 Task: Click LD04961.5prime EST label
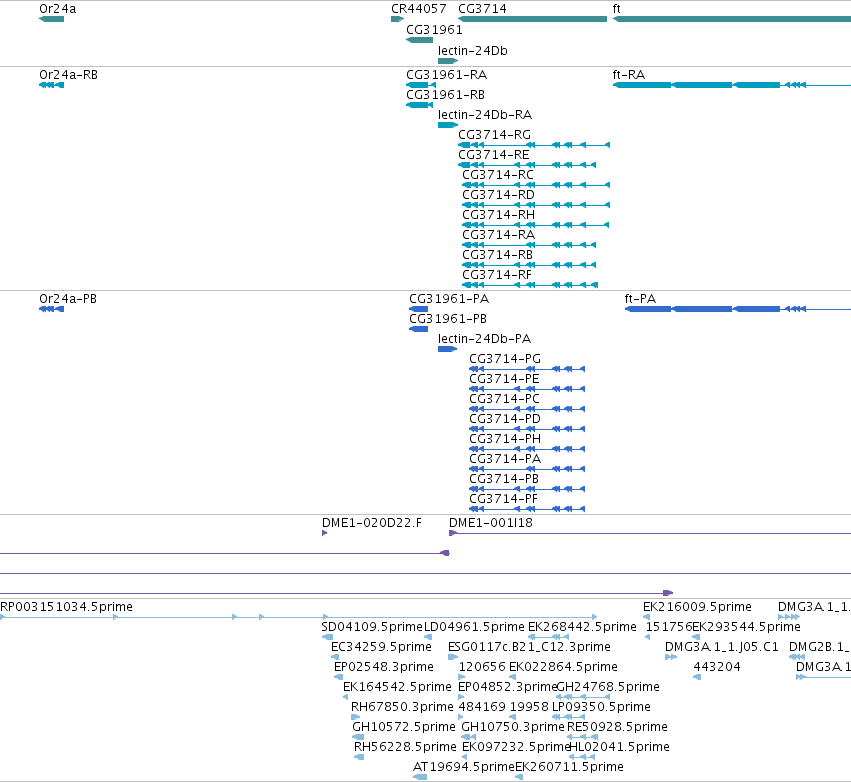[x=474, y=627]
